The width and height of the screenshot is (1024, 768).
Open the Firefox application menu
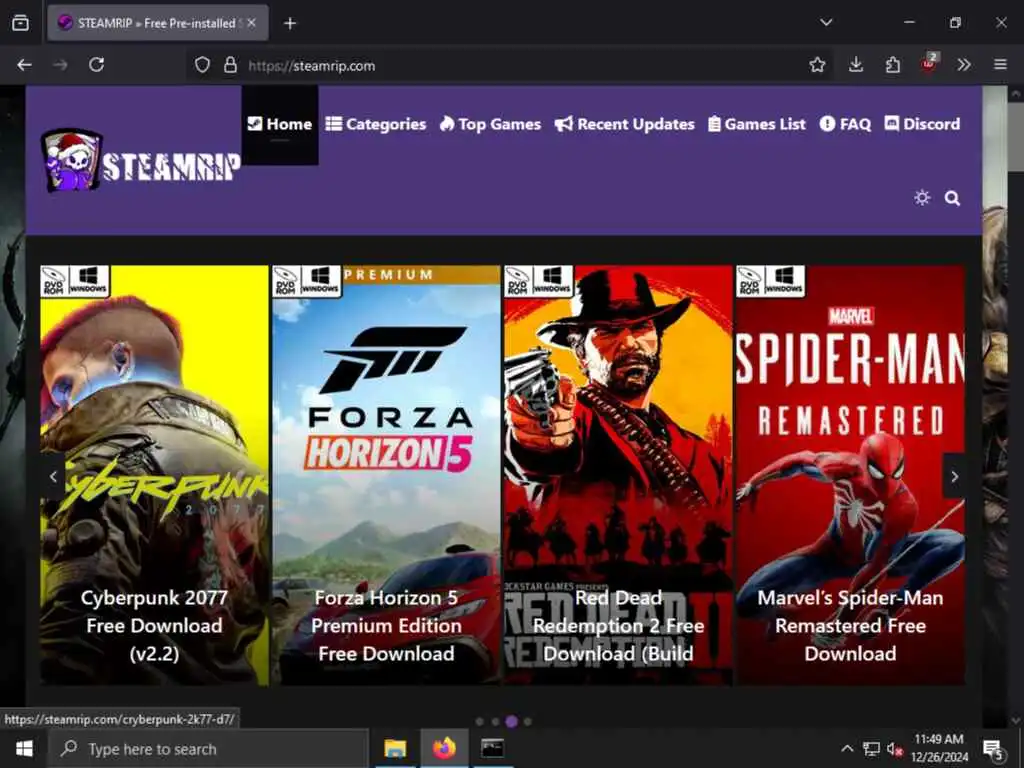click(x=1000, y=65)
